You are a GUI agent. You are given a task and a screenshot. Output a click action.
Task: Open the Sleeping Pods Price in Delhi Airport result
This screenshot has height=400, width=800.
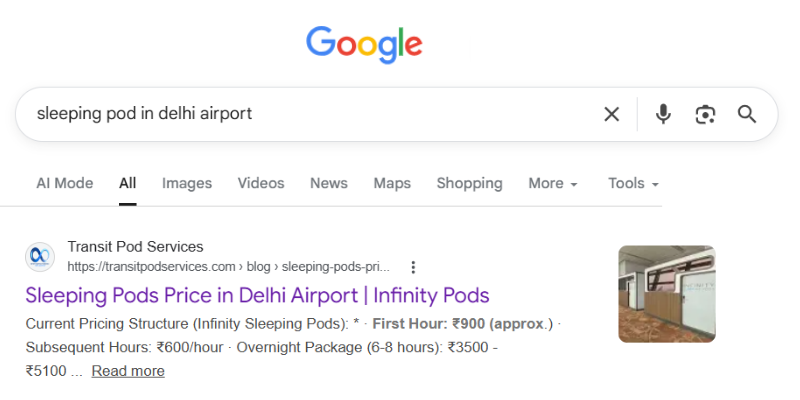coord(257,296)
